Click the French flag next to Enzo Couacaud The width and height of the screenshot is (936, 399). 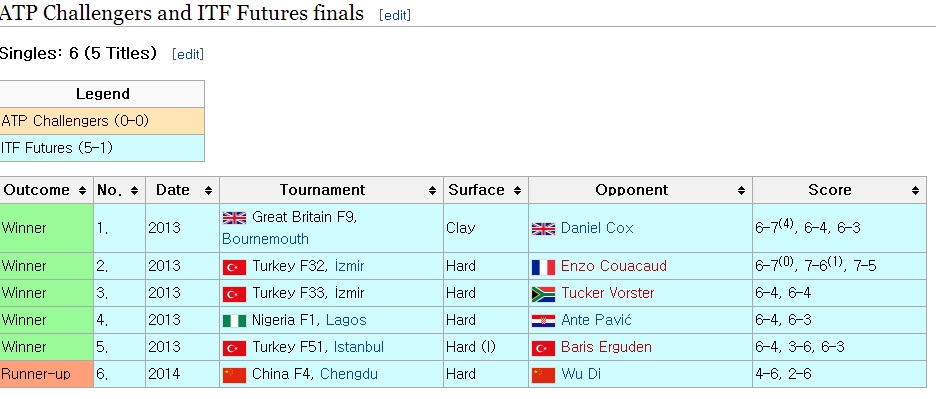[x=543, y=266]
